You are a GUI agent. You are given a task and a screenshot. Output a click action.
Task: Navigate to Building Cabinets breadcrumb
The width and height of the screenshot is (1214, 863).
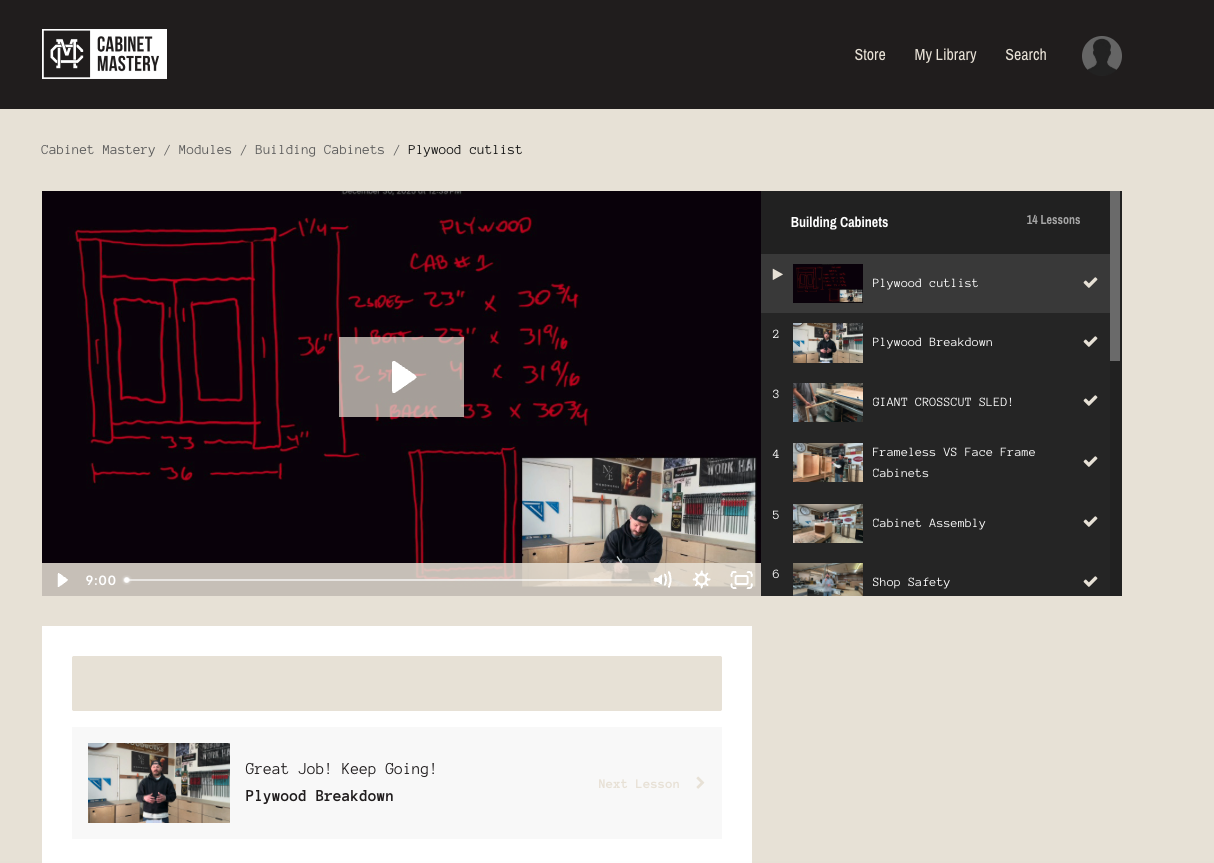pyautogui.click(x=319, y=150)
